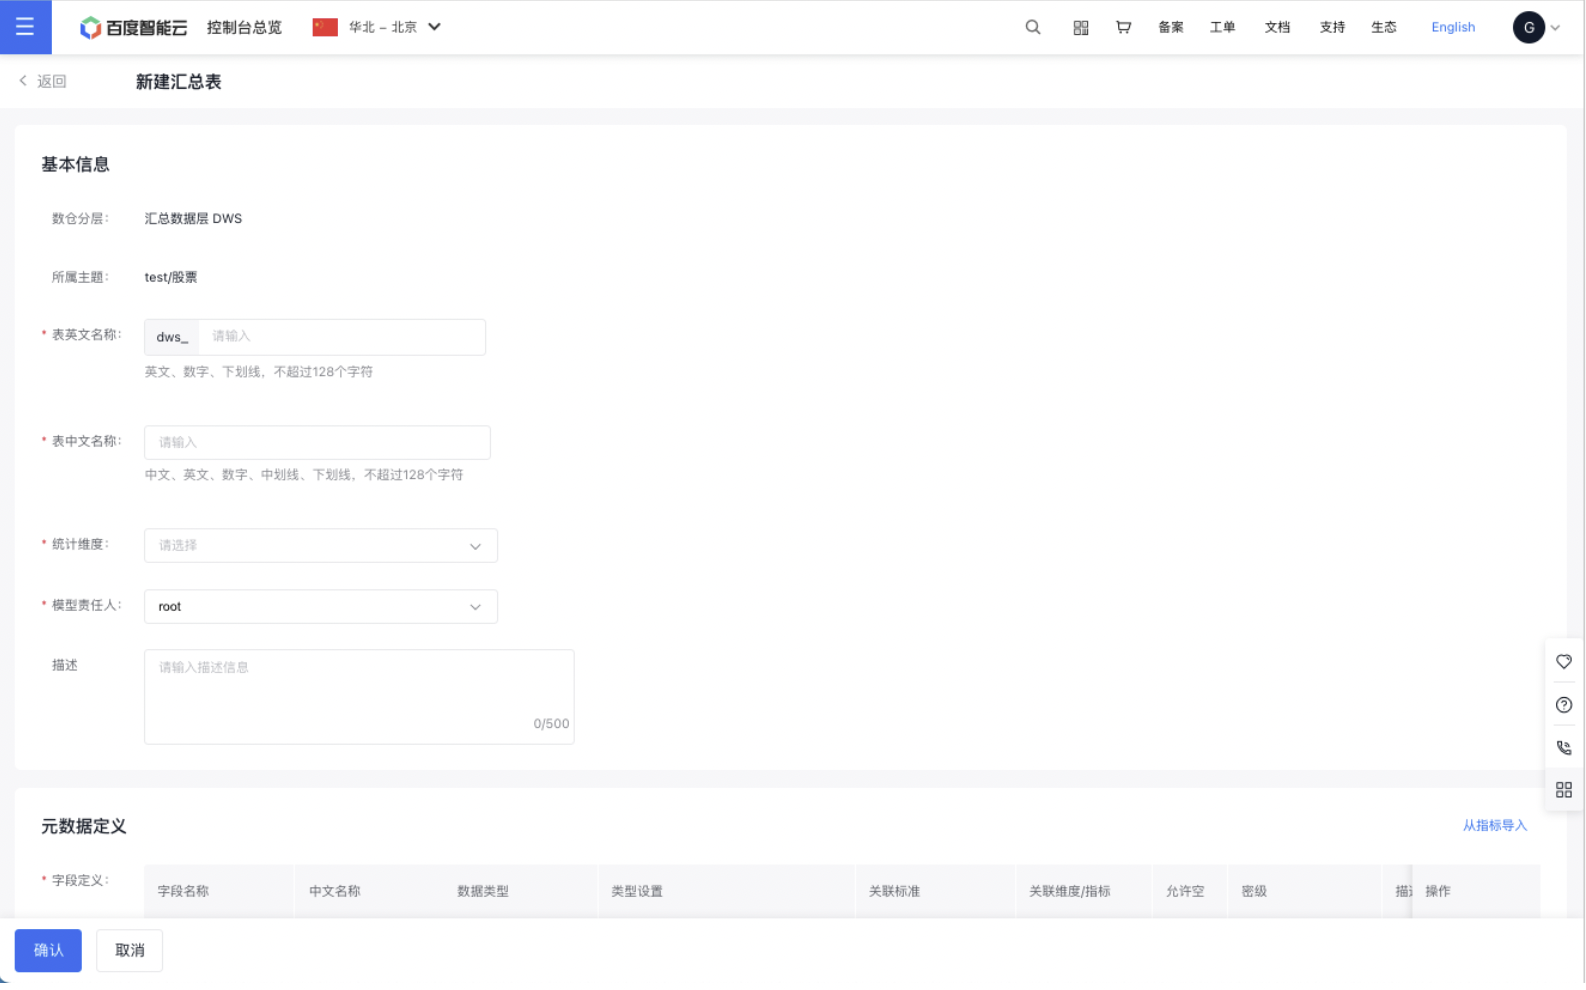This screenshot has width=1586, height=990.
Task: Open 控制台总览 console overview
Action: coord(244,28)
